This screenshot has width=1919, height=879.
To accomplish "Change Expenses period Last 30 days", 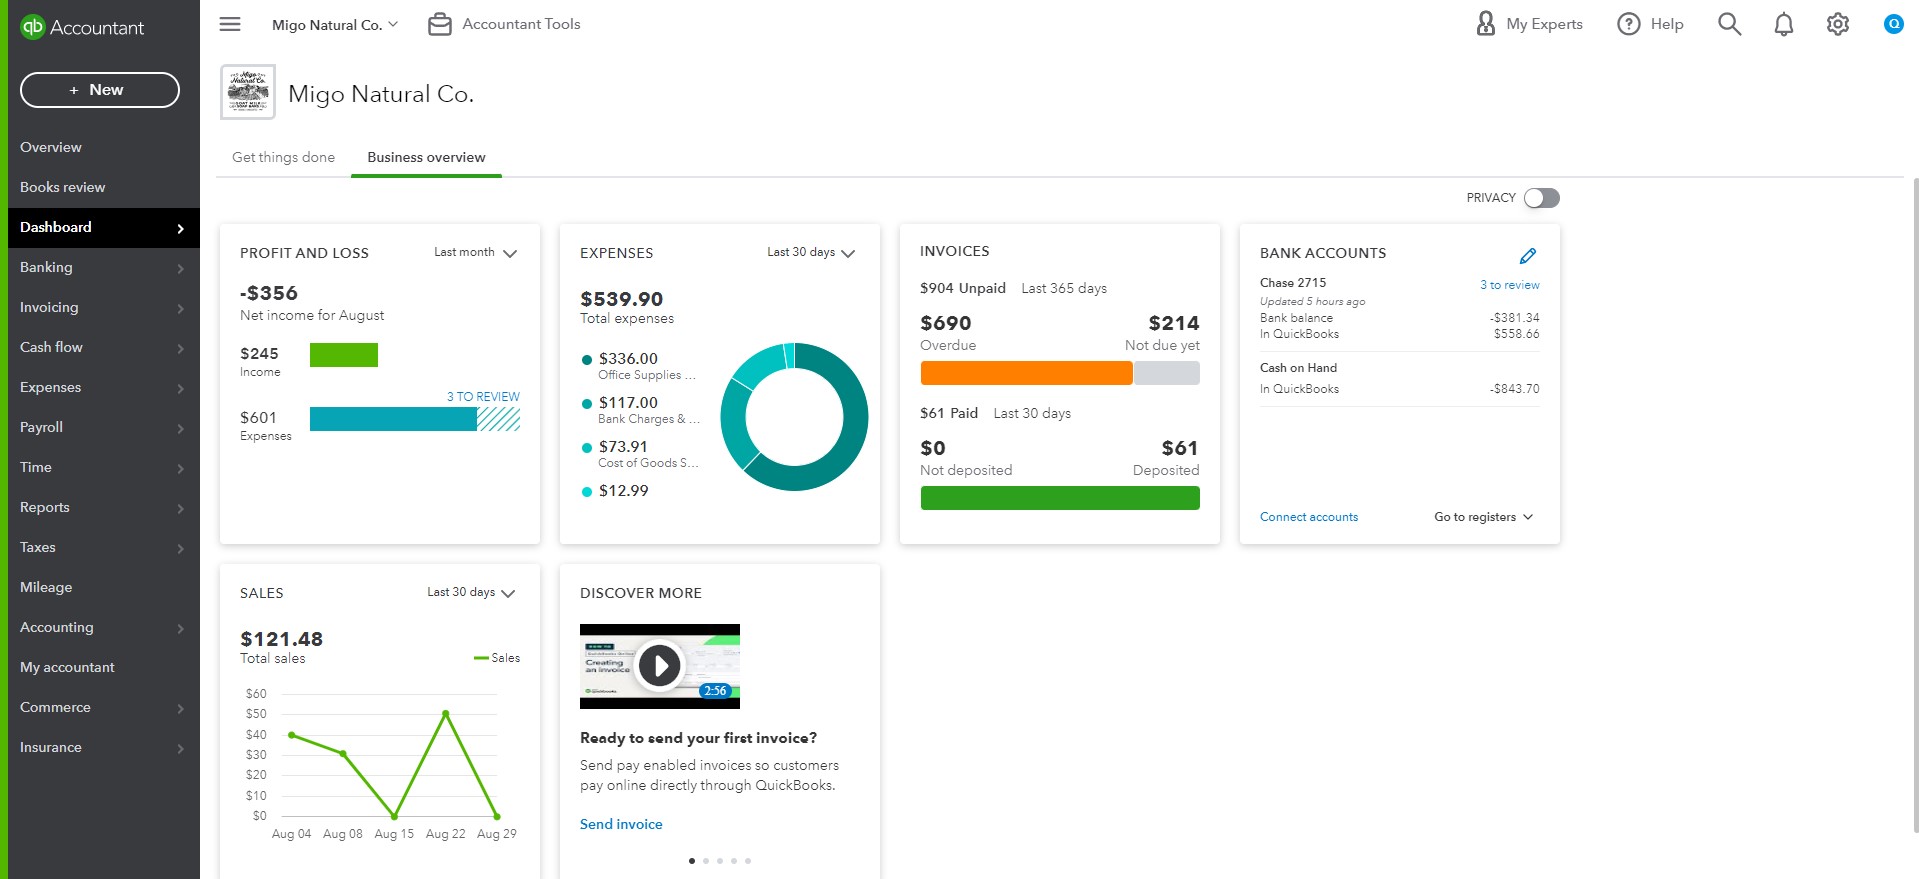I will tap(811, 253).
